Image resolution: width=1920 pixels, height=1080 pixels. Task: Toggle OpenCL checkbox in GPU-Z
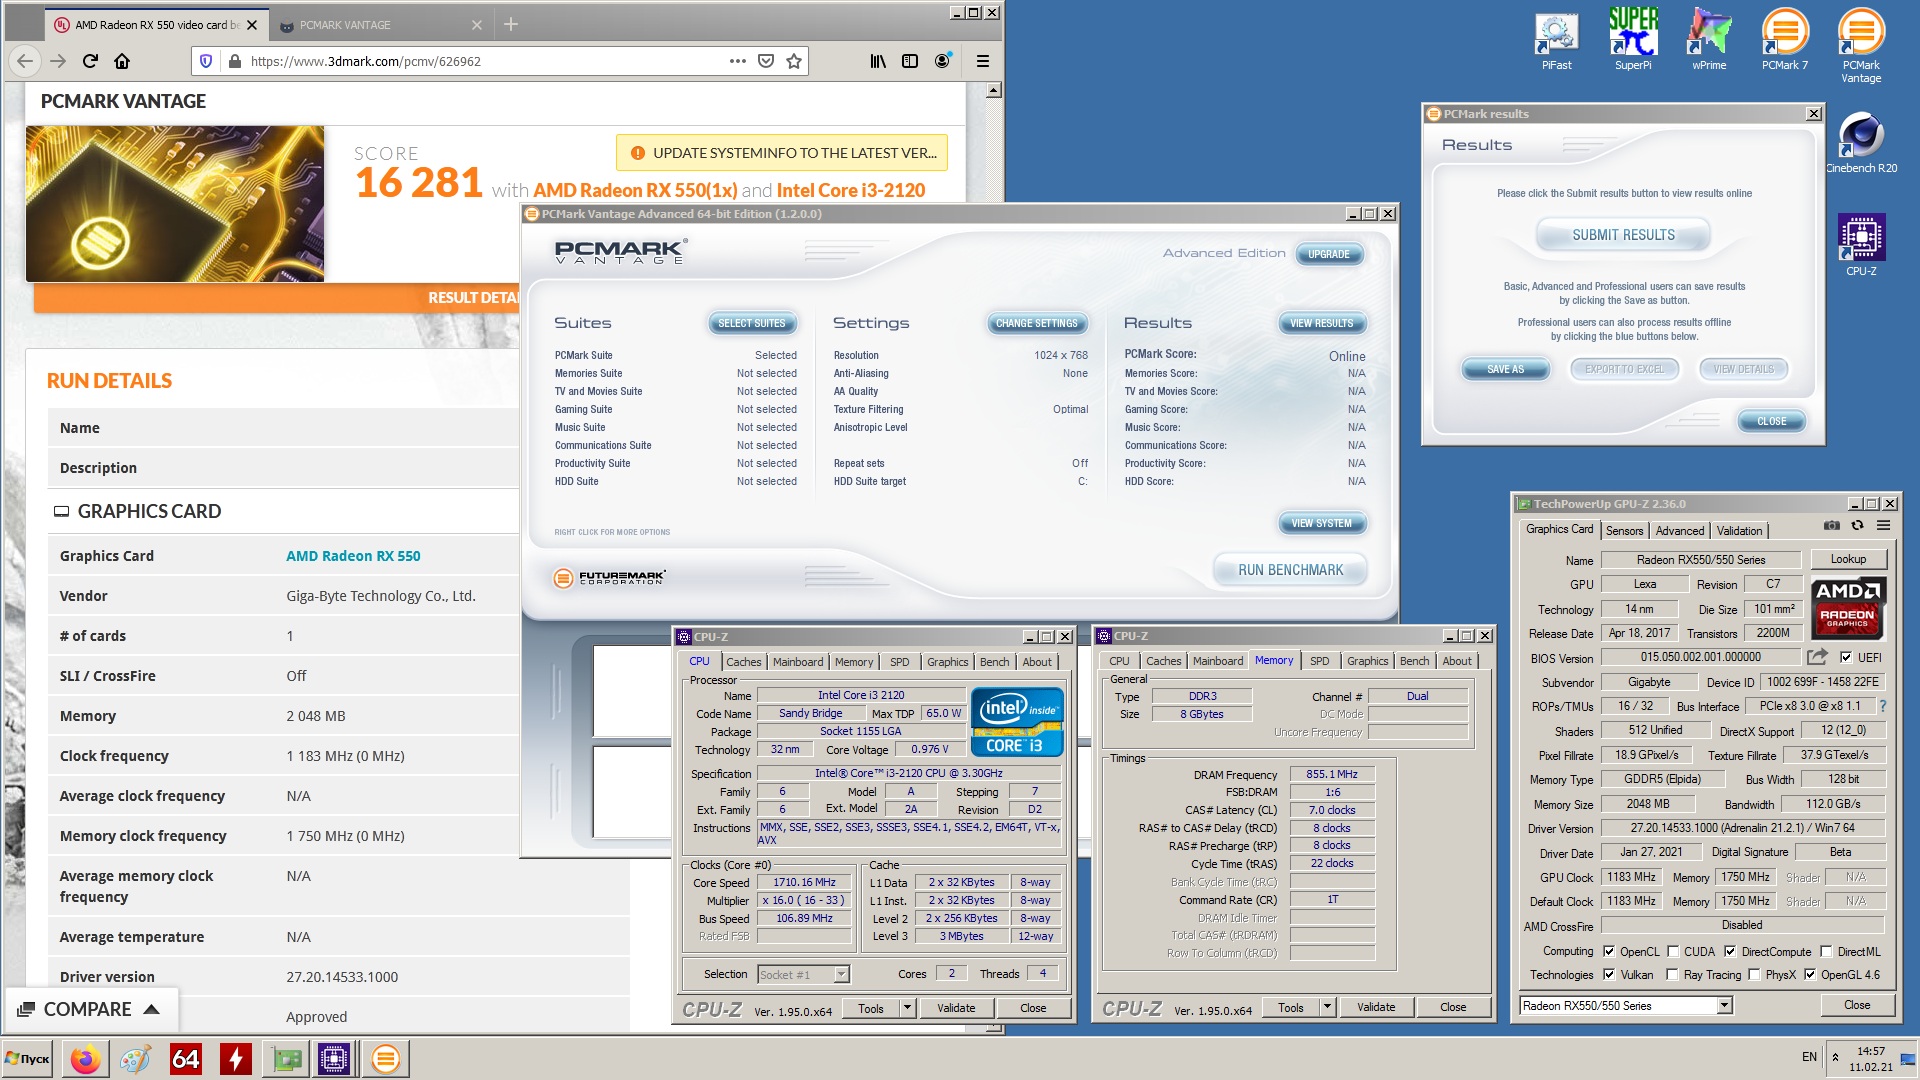point(1609,951)
